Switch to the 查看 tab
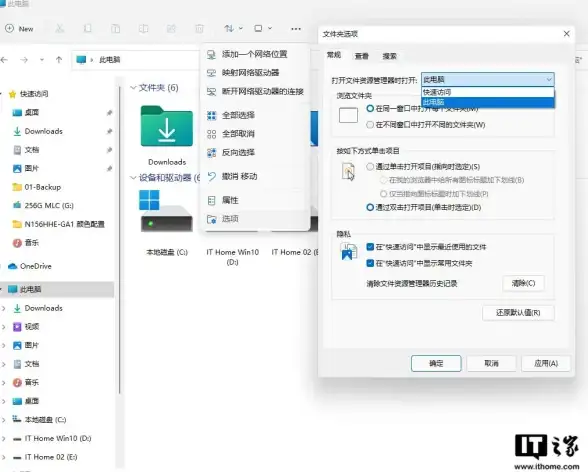The width and height of the screenshot is (588, 472). (x=362, y=56)
